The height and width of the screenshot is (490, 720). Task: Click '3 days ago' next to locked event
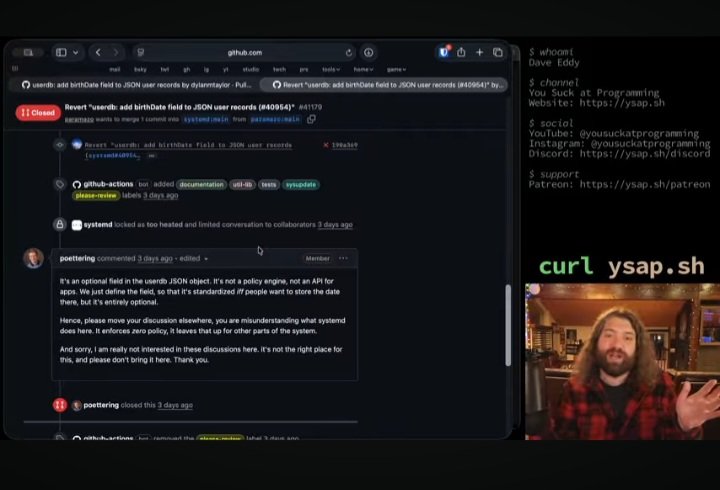(x=335, y=225)
